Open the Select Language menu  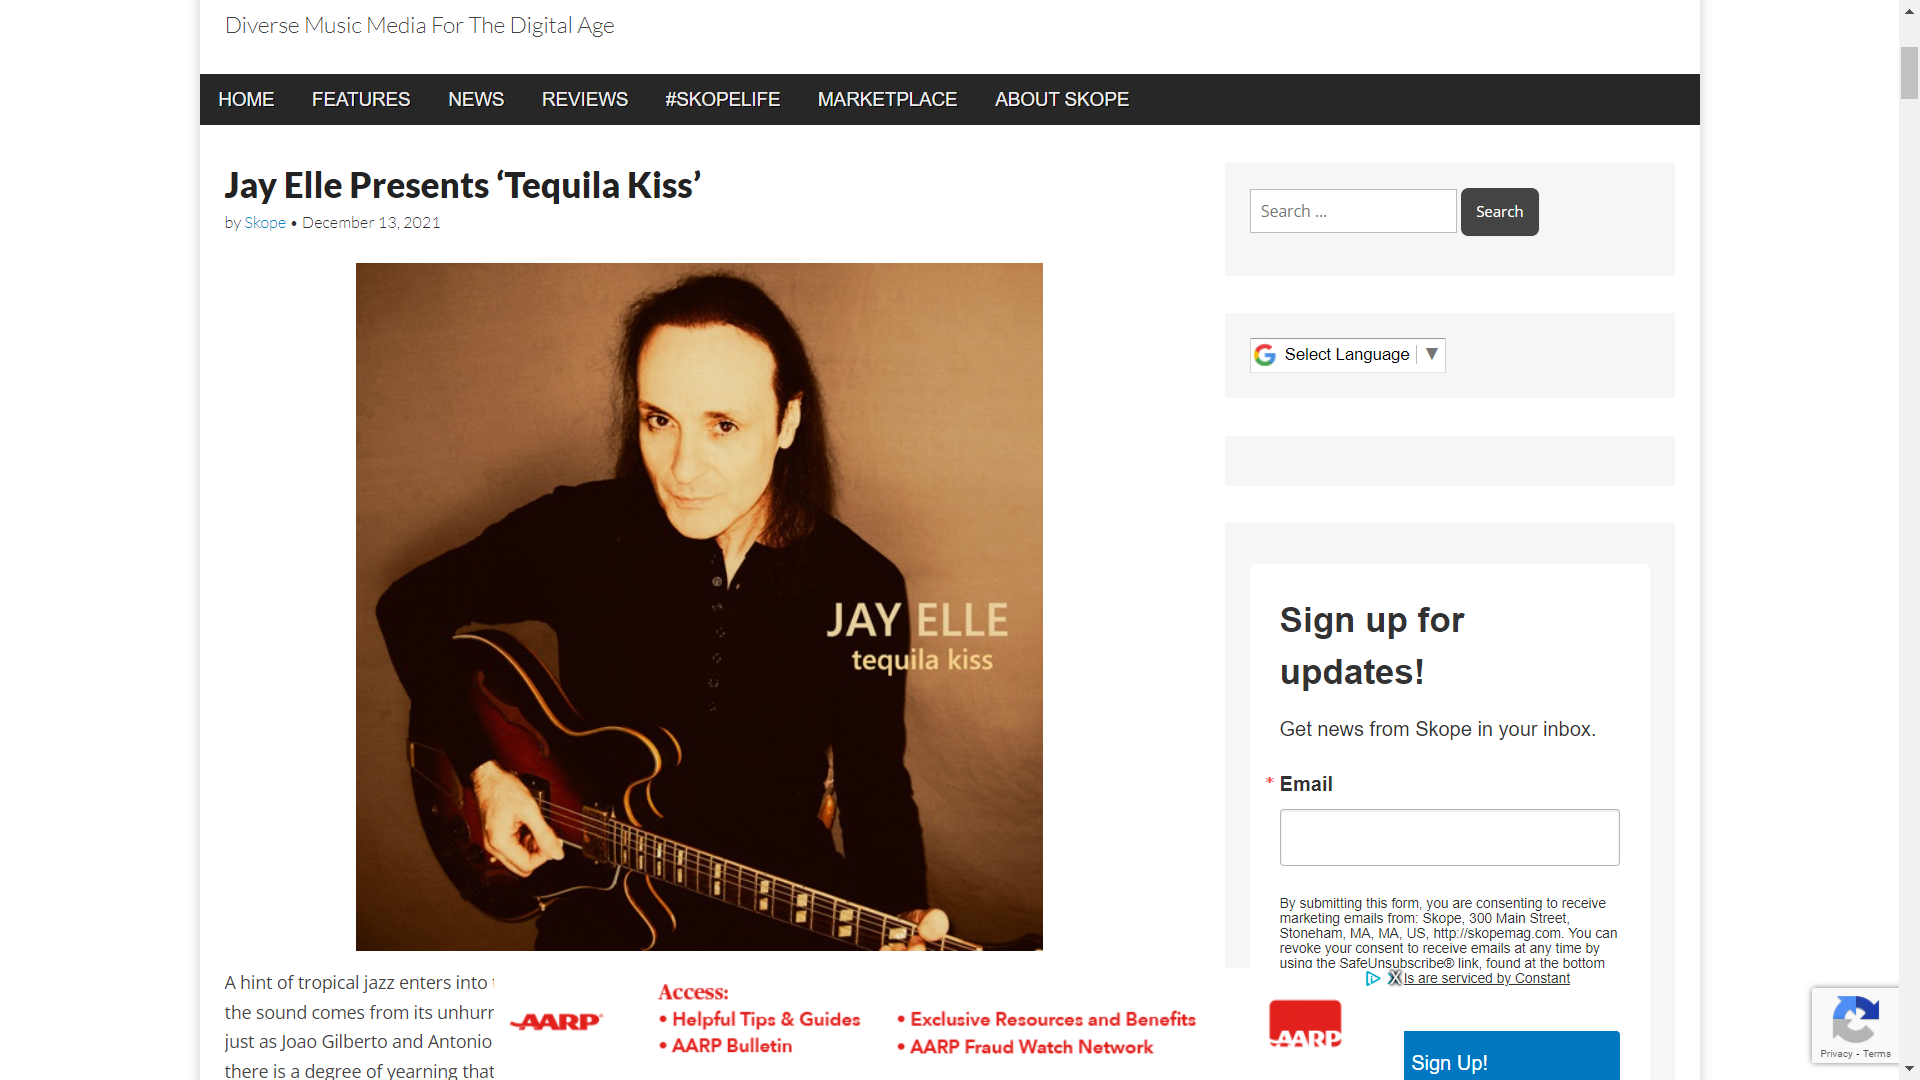(1347, 355)
